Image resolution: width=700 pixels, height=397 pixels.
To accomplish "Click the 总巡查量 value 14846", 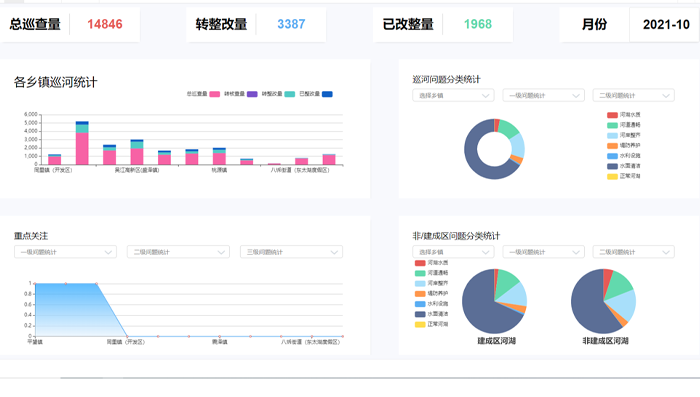I will 105,24.
